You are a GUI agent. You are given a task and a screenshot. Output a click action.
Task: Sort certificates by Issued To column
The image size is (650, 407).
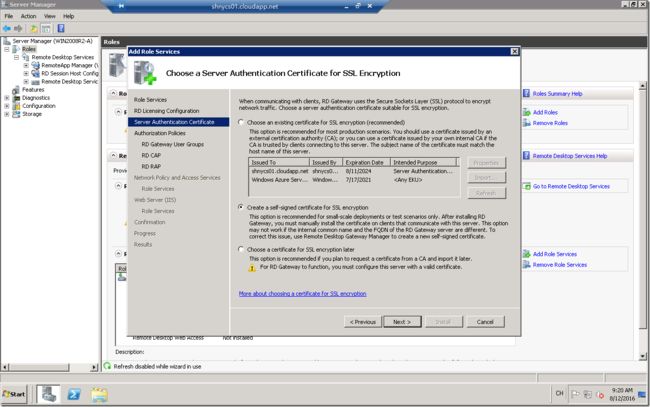click(x=279, y=162)
